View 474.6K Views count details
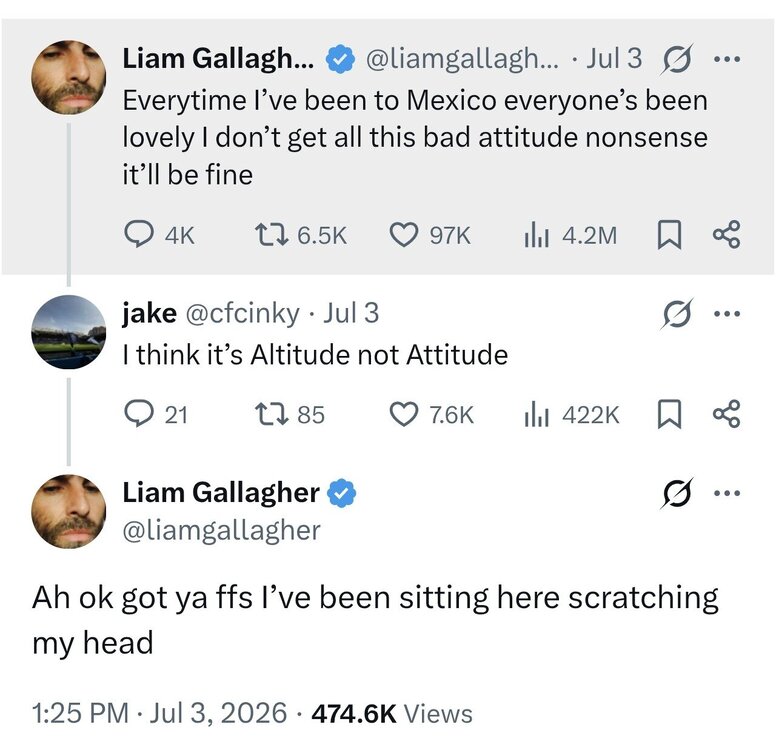The image size is (776, 750). (x=391, y=713)
